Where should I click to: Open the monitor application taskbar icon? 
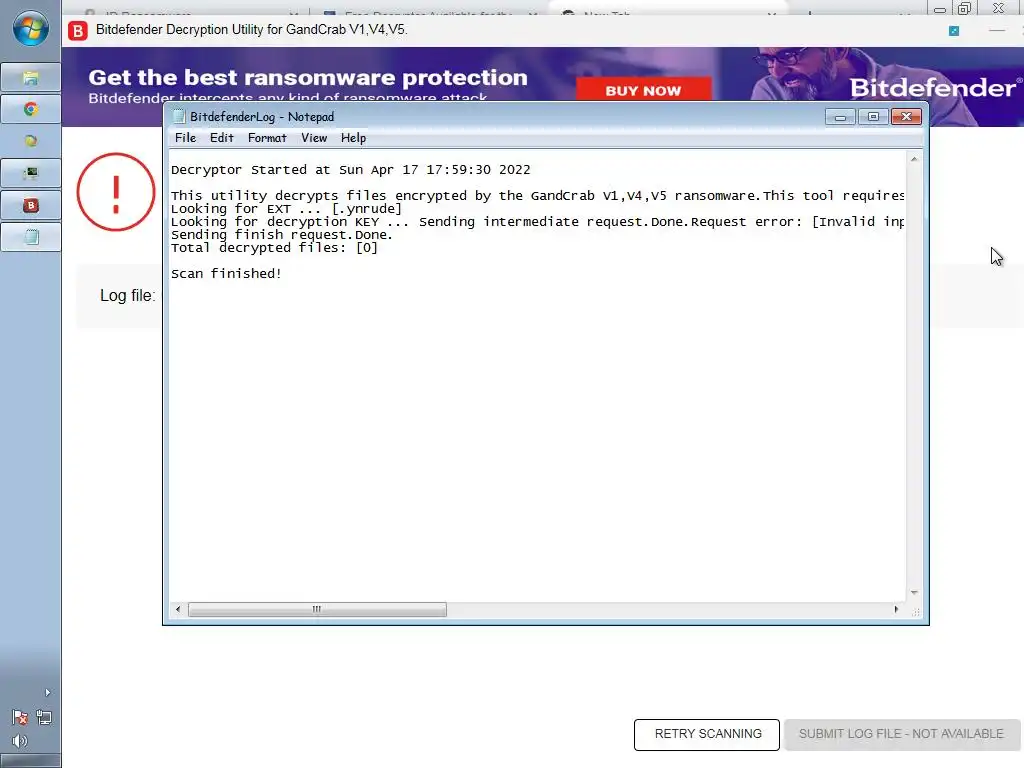tap(31, 173)
